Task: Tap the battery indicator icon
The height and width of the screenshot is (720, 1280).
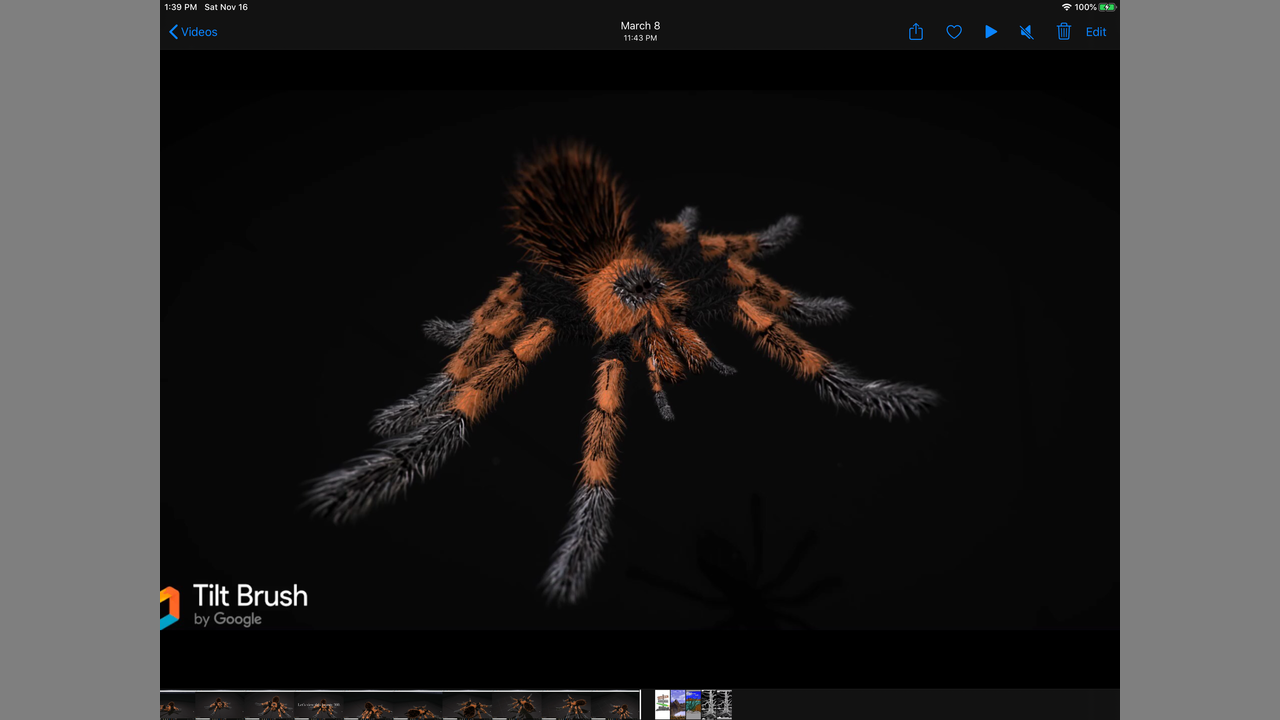Action: 1108,7
